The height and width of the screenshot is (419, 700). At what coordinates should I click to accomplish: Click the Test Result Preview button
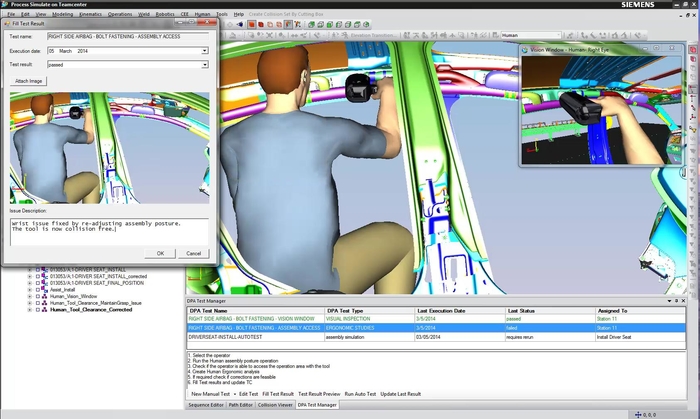point(319,394)
